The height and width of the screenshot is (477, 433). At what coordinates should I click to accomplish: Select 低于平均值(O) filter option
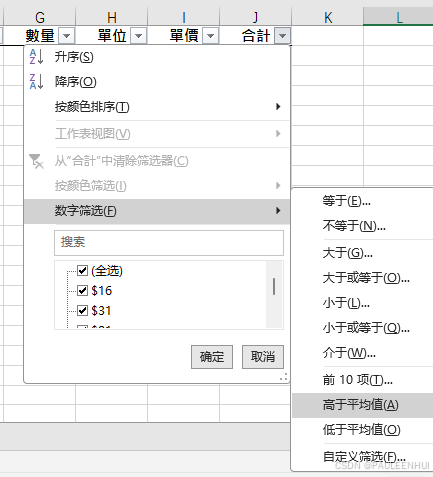362,430
